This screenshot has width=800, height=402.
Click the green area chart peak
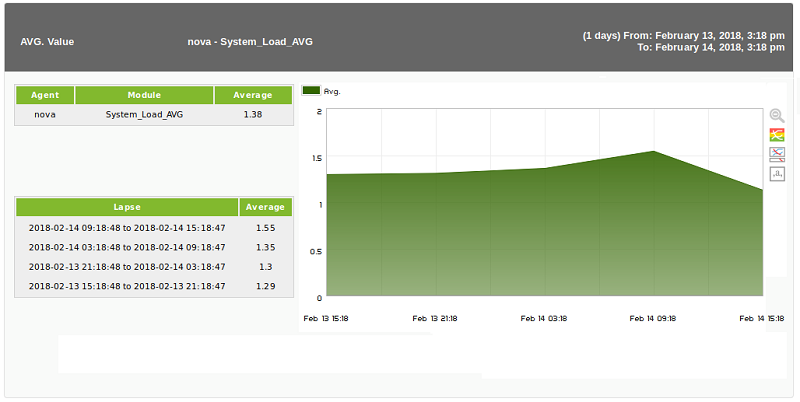coord(654,151)
